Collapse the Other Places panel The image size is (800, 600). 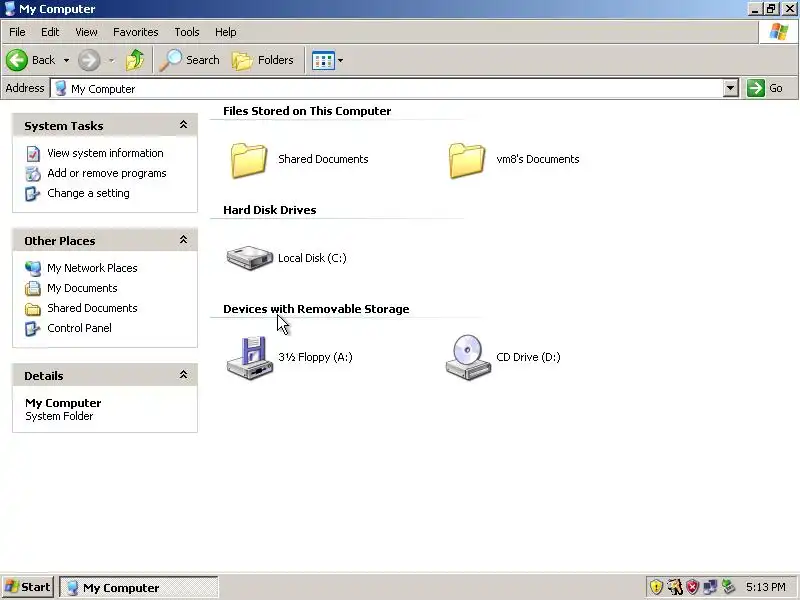tap(183, 240)
